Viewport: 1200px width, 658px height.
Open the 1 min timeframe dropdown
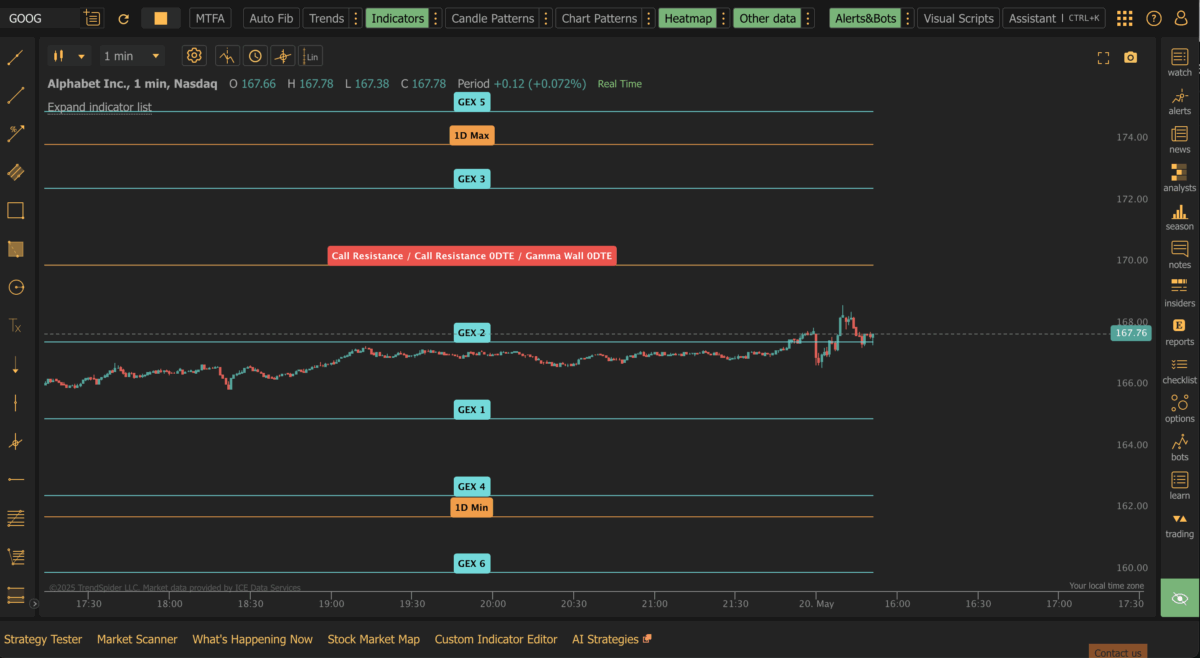[x=132, y=56]
